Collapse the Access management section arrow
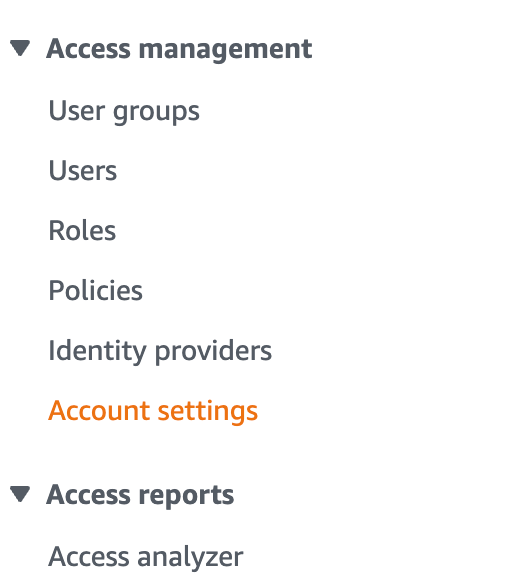514x584 pixels. click(x=20, y=48)
